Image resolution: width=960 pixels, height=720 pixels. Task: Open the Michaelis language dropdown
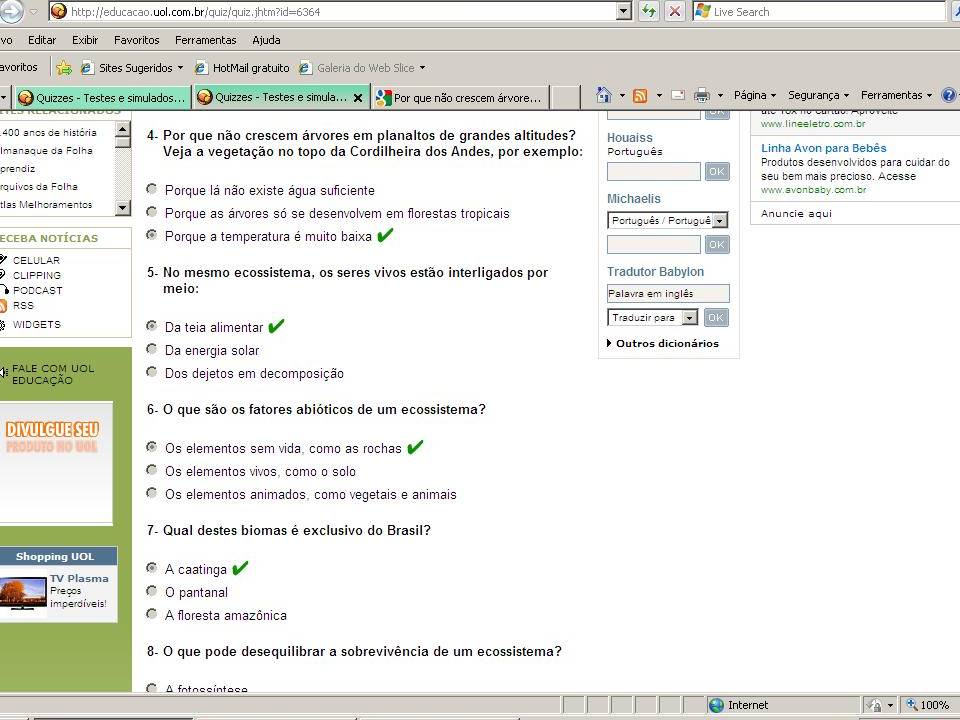pyautogui.click(x=721, y=220)
